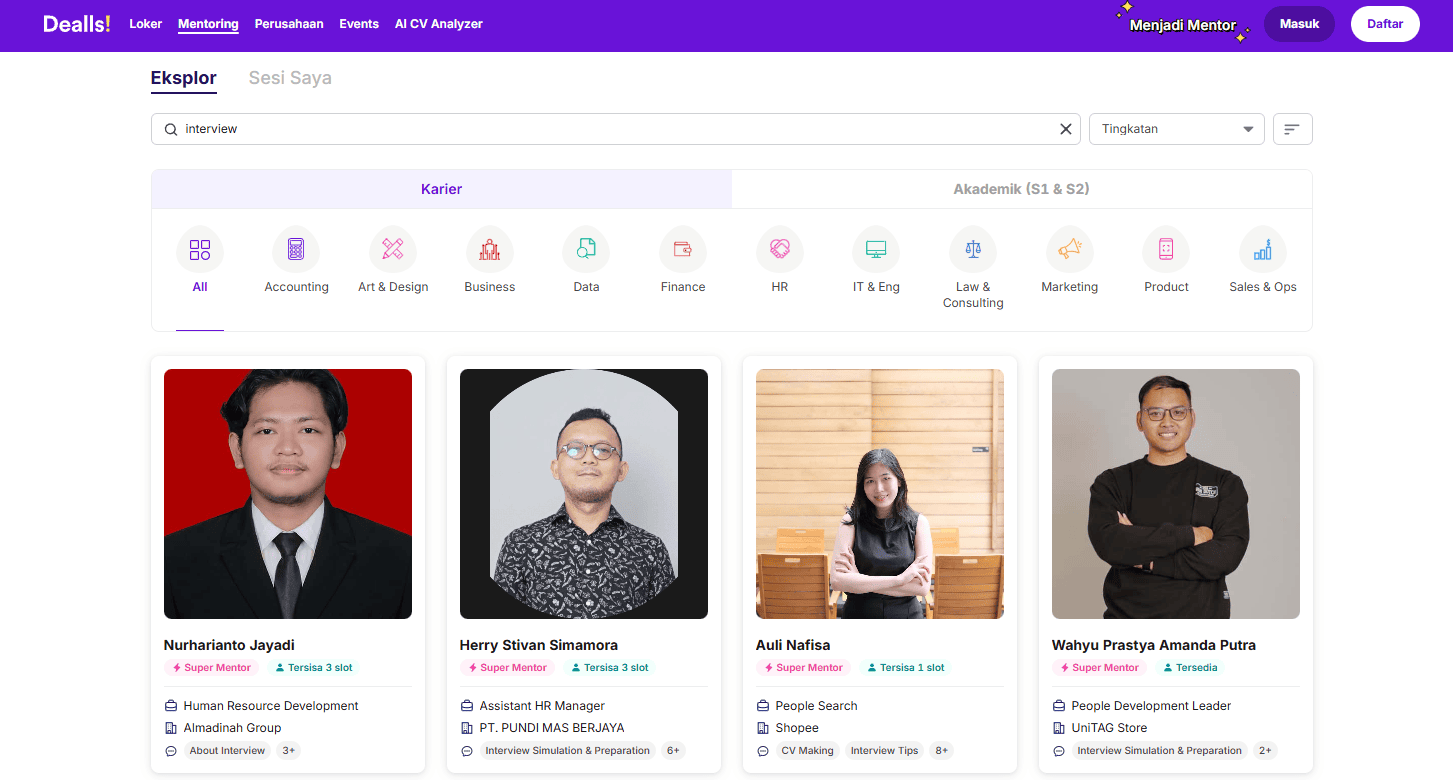Click 'Almadinah Group' company text
This screenshot has width=1453, height=780.
232,728
